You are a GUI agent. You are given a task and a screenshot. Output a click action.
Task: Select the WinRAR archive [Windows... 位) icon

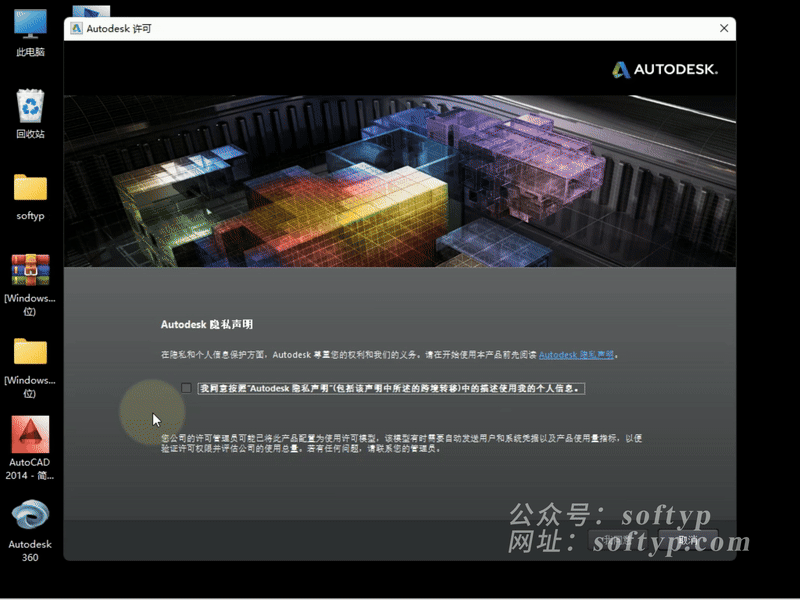pyautogui.click(x=30, y=284)
